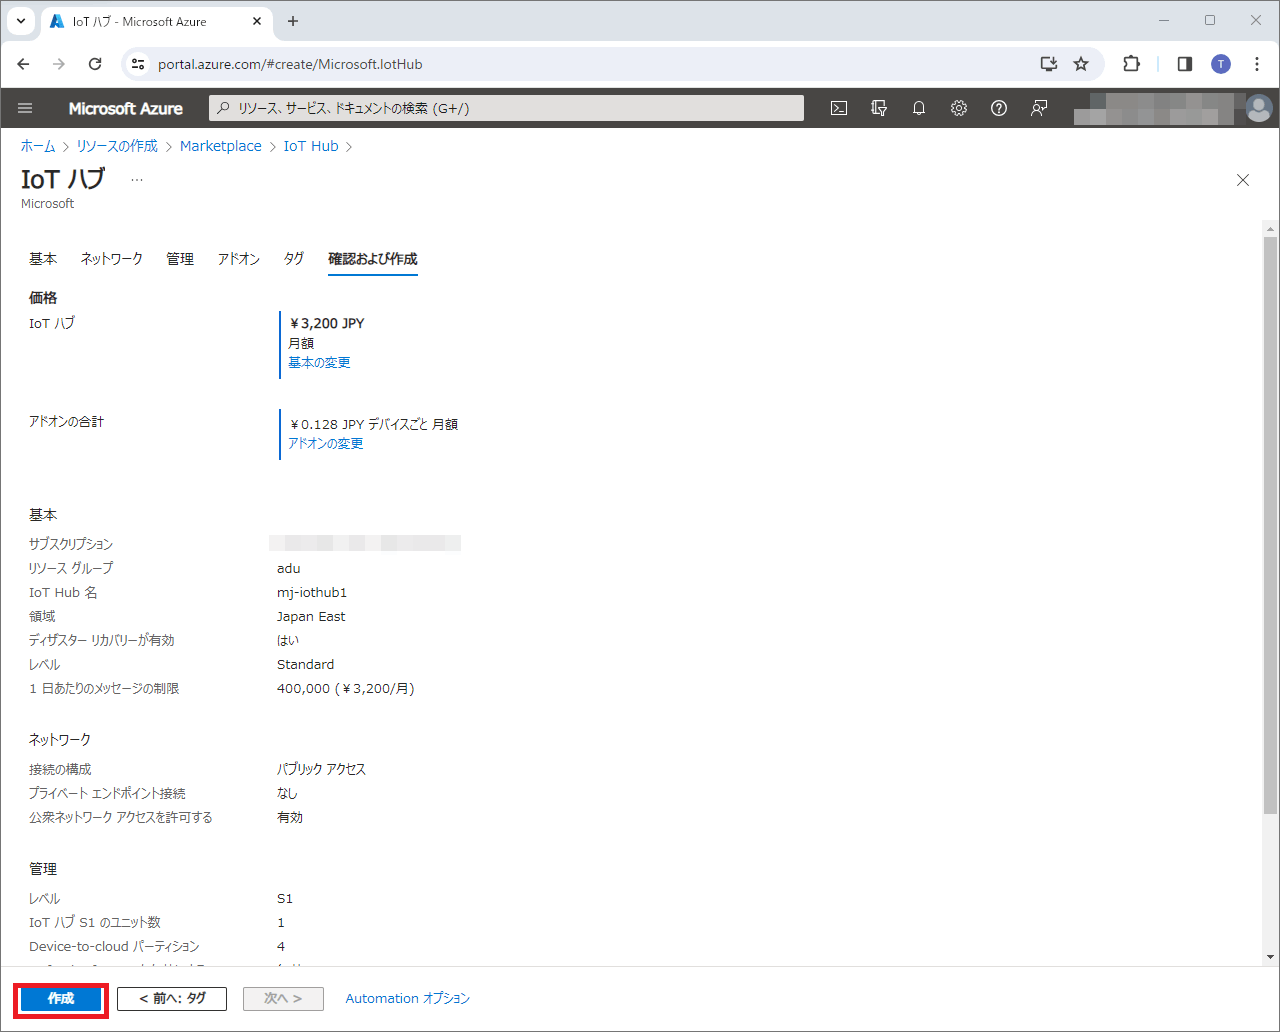Open the feedback icon in the top bar
Viewport: 1280px width, 1032px height.
[x=1039, y=108]
